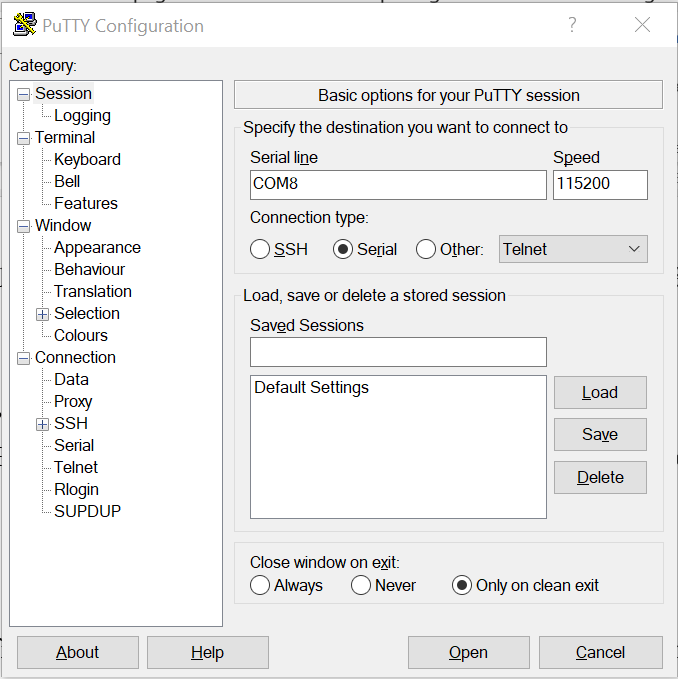Click the Delete session button
678x679 pixels.
tap(600, 477)
